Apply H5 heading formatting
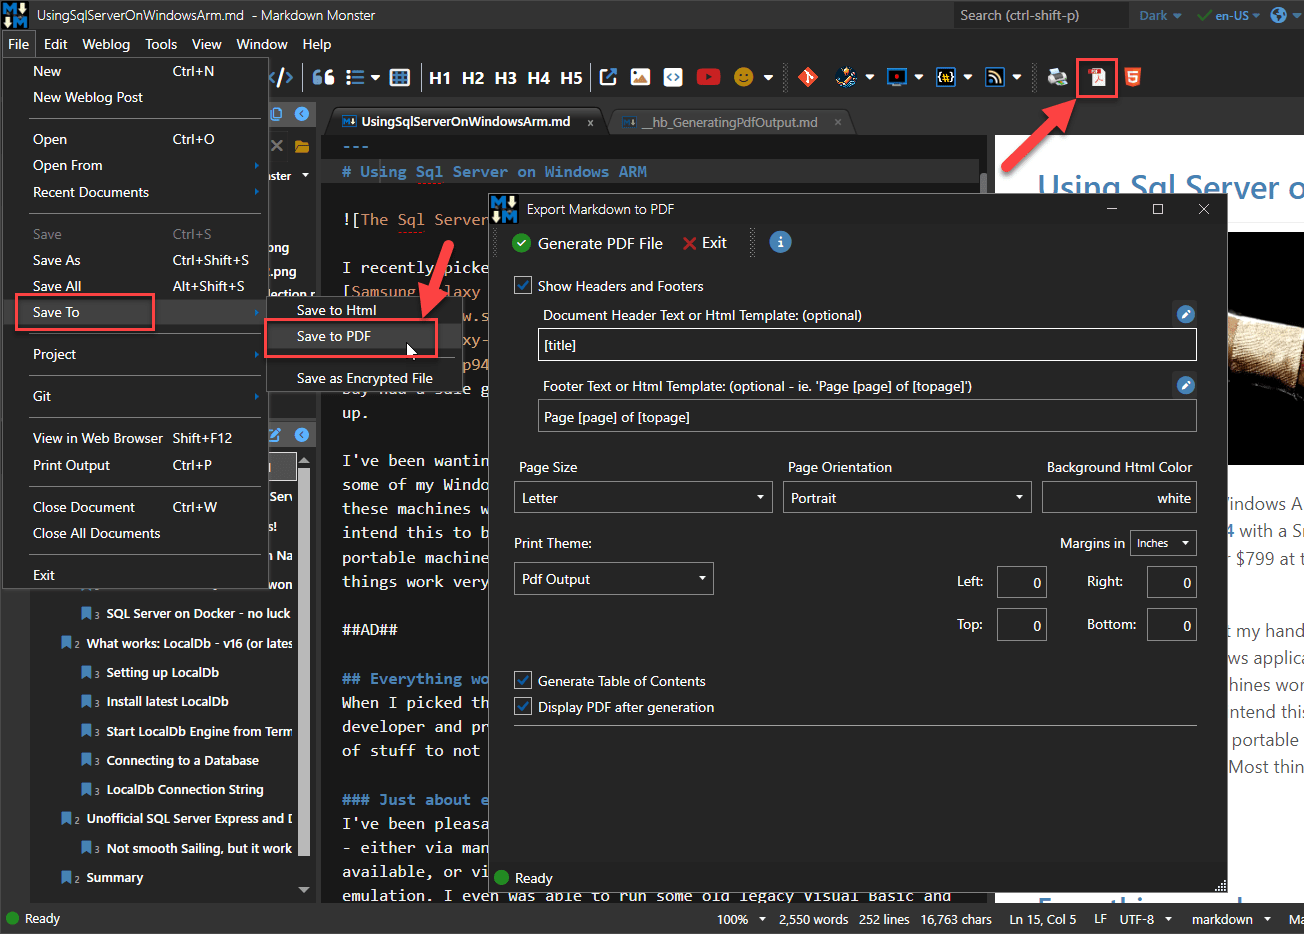The height and width of the screenshot is (934, 1304). (571, 77)
